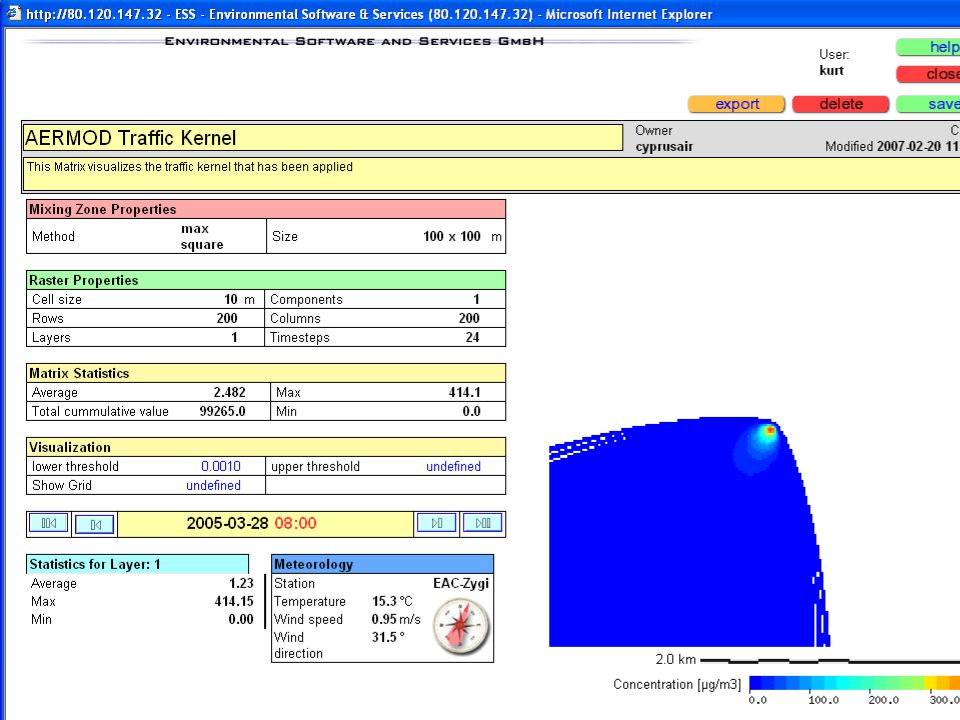Click the Cell size value 10

tap(231, 299)
